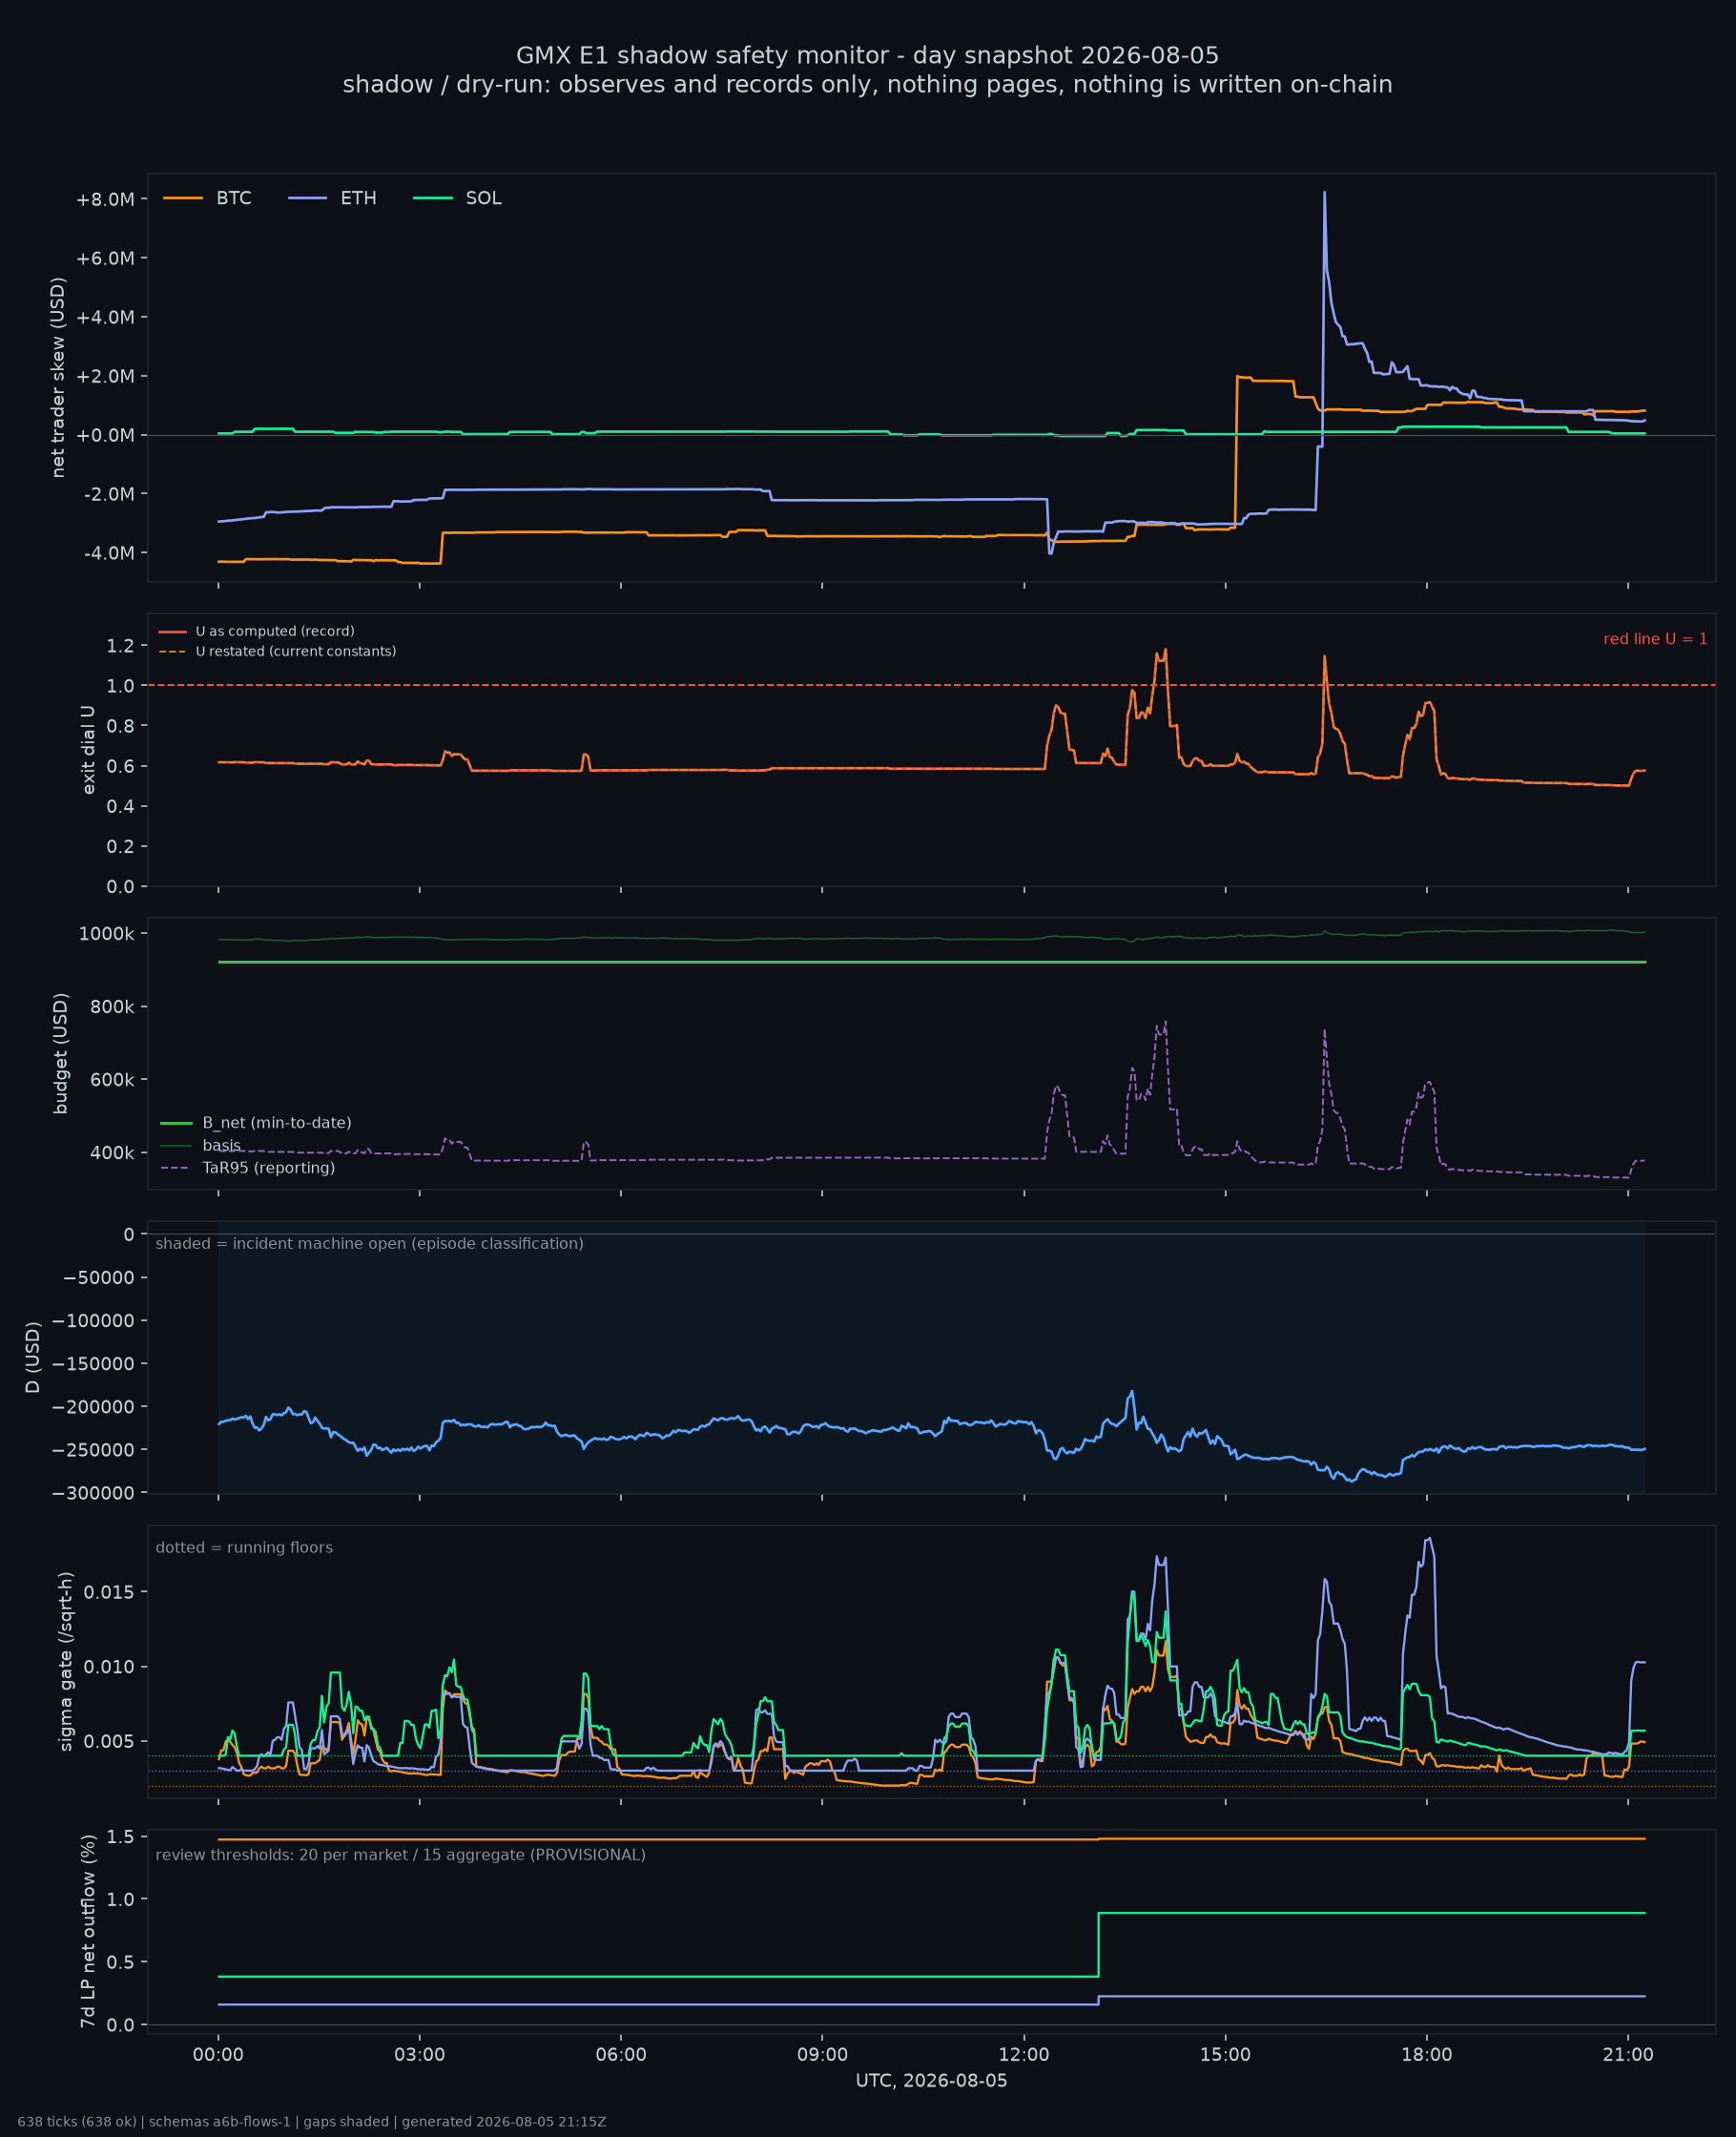Viewport: 1736px width, 2137px height.
Task: Select the 'basis' legend entry
Action: click(201, 1145)
